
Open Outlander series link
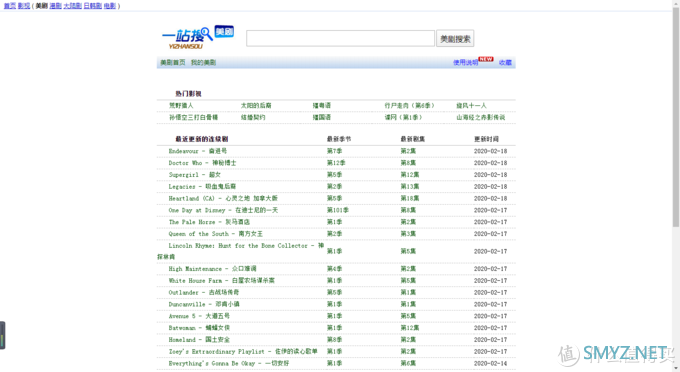point(204,292)
